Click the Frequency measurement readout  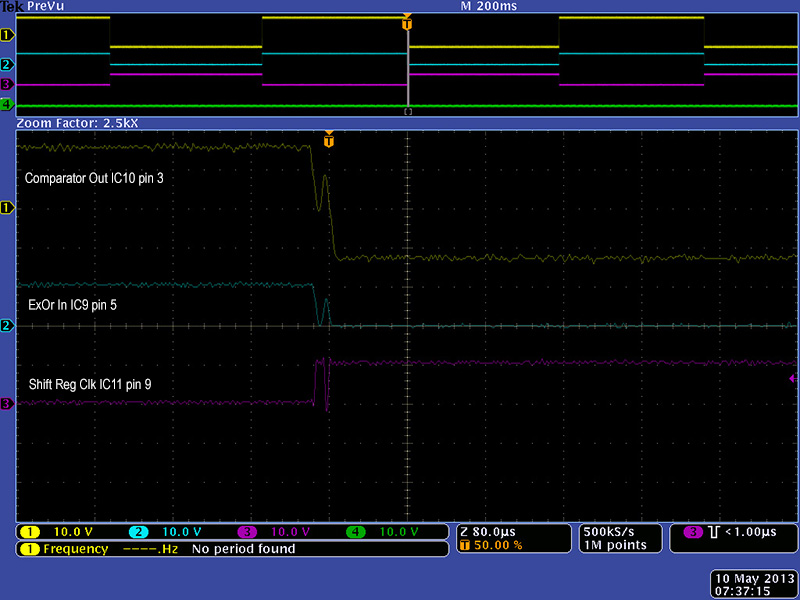[232, 549]
